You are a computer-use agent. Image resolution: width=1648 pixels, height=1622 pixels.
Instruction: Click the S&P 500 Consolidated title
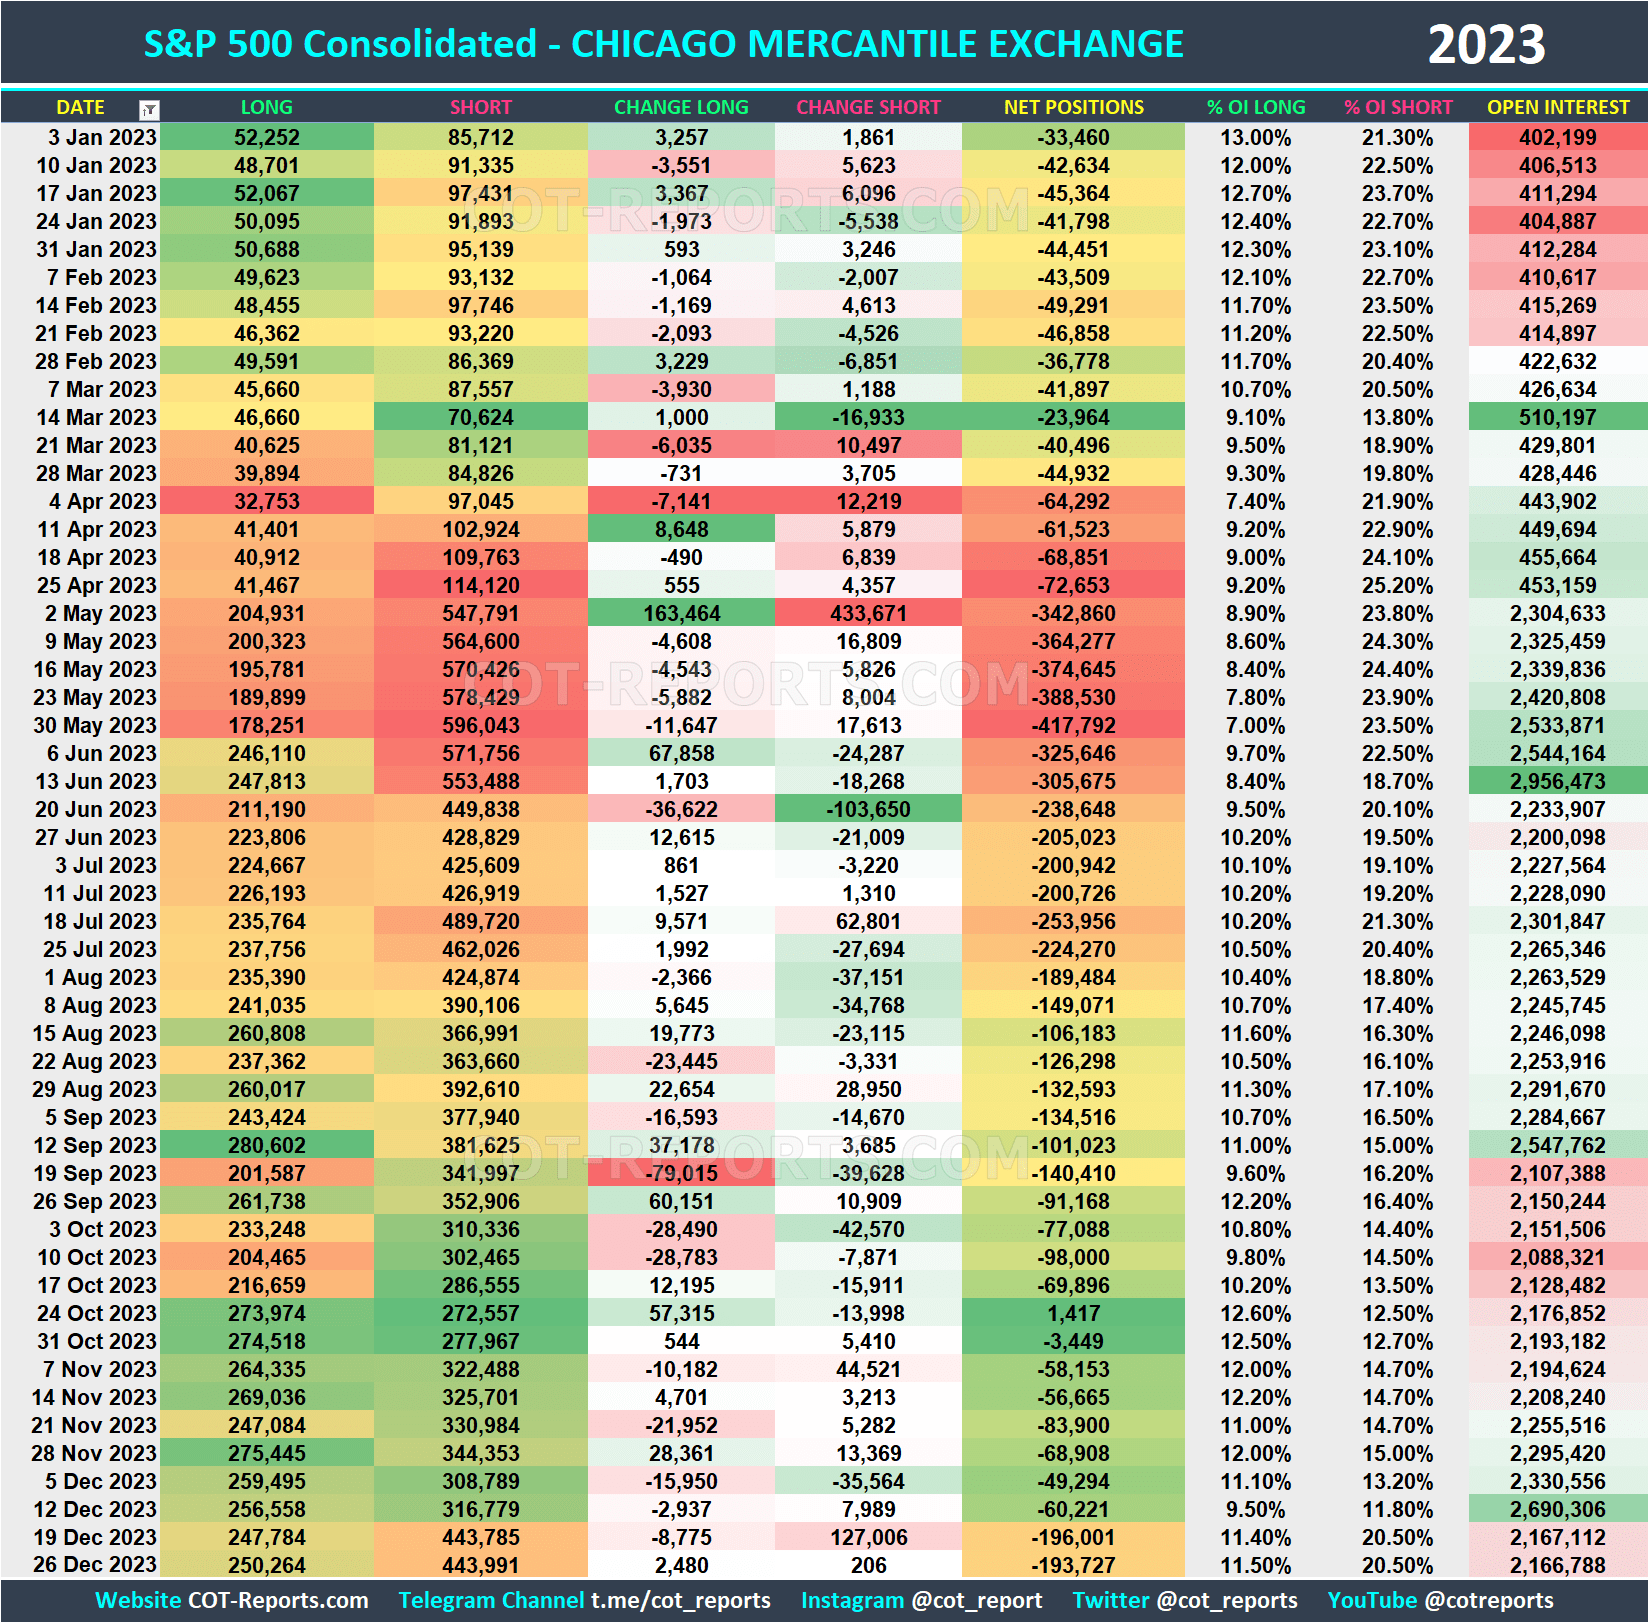(x=663, y=43)
